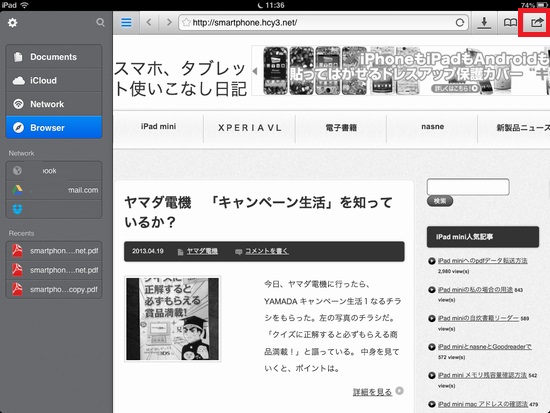Toggle the sidebar with hamburger menu icon

pos(126,22)
